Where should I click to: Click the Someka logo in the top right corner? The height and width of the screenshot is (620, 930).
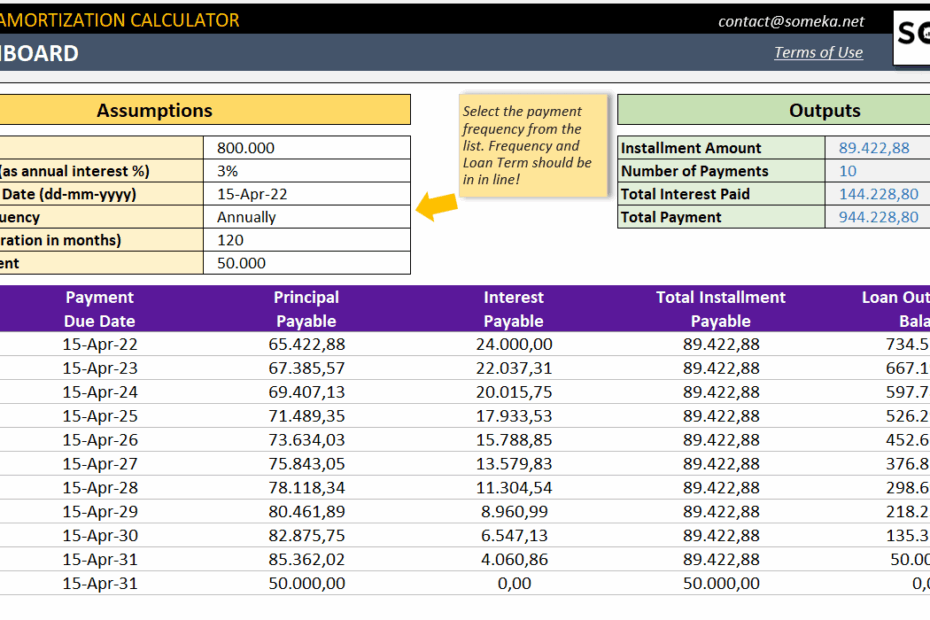(x=911, y=37)
